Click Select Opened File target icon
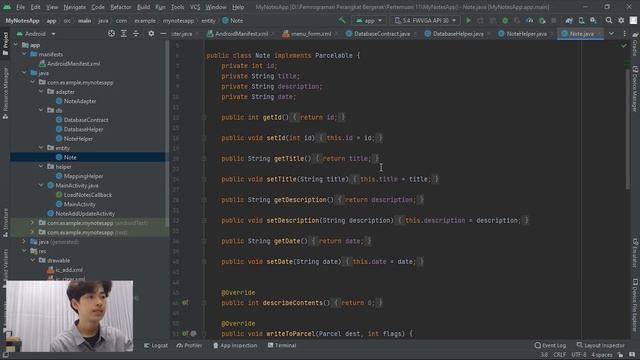Image resolution: width=640 pixels, height=360 pixels. pos(111,33)
